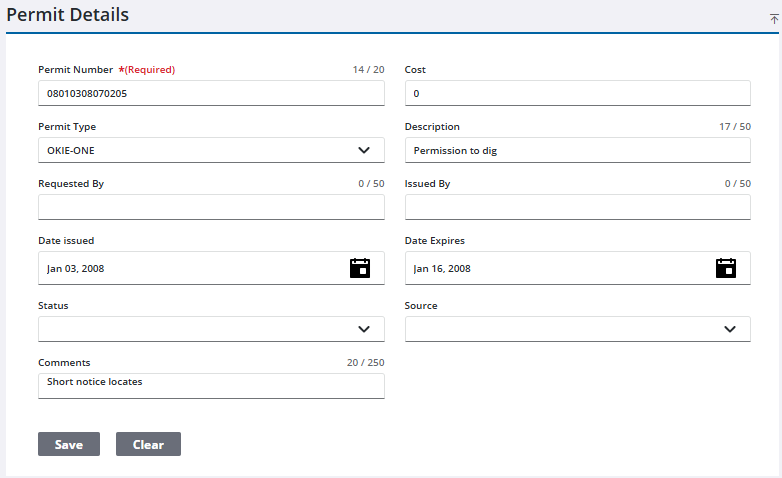This screenshot has width=782, height=478.
Task: Focus the Permit Number input field
Action: (x=210, y=93)
